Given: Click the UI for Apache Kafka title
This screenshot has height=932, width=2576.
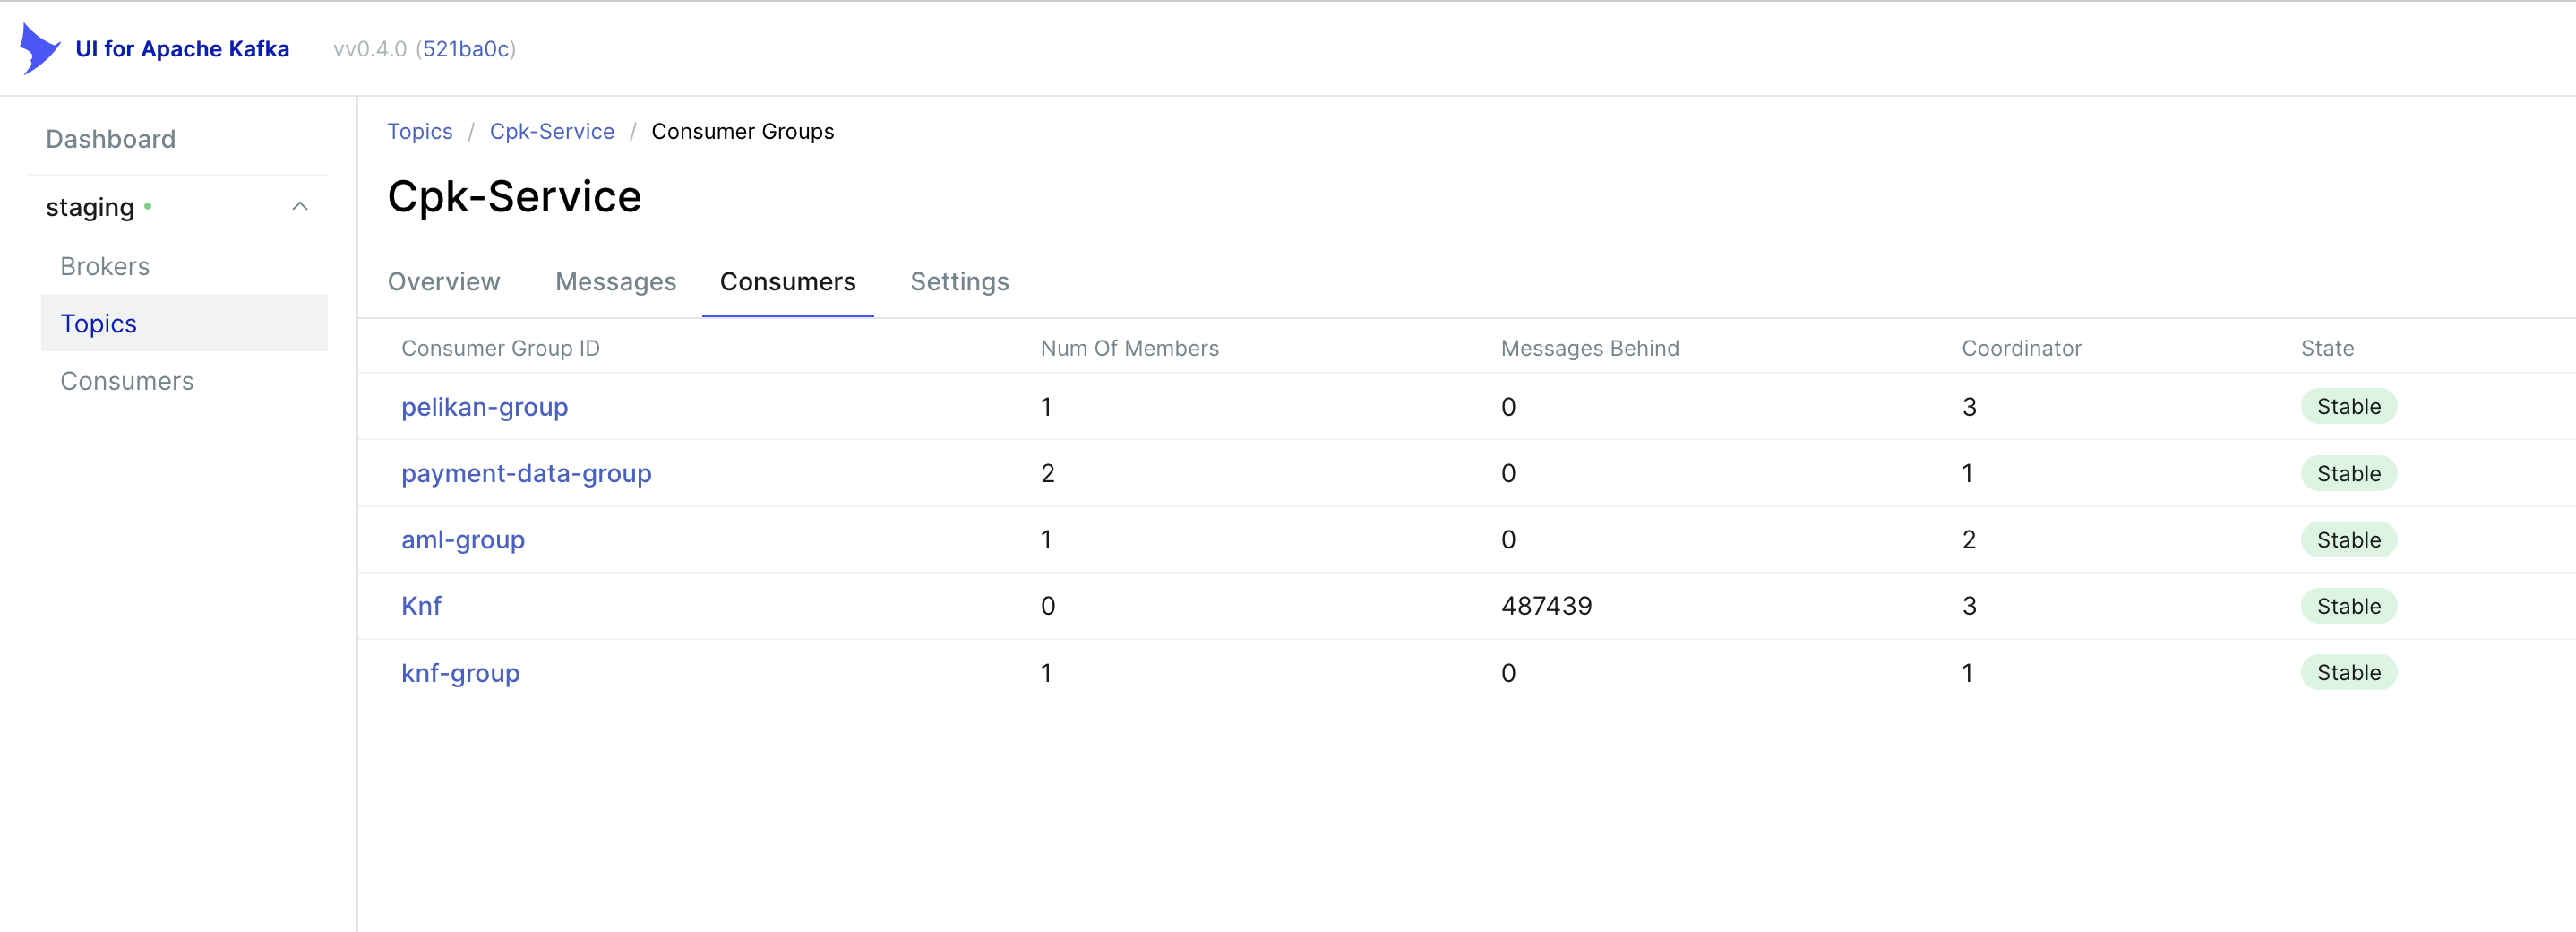Looking at the screenshot, I should click(182, 49).
